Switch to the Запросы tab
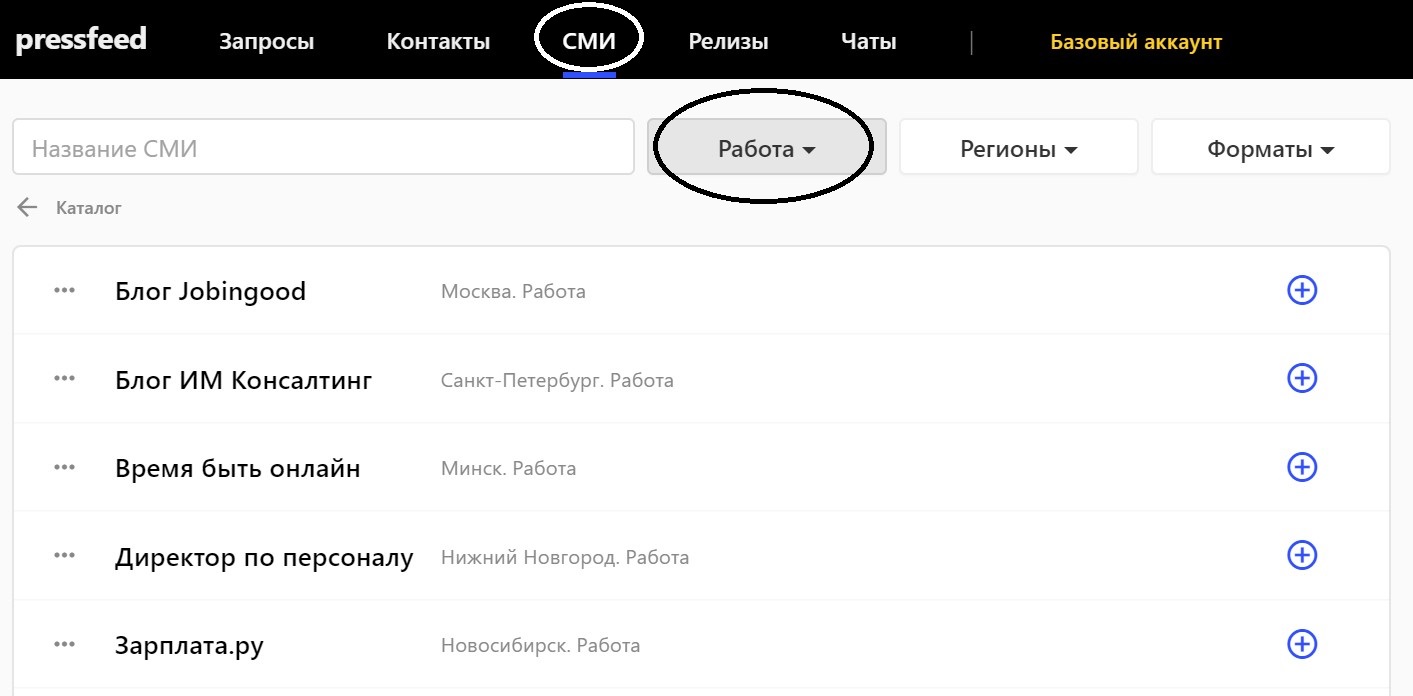The height and width of the screenshot is (696, 1413). (x=266, y=42)
